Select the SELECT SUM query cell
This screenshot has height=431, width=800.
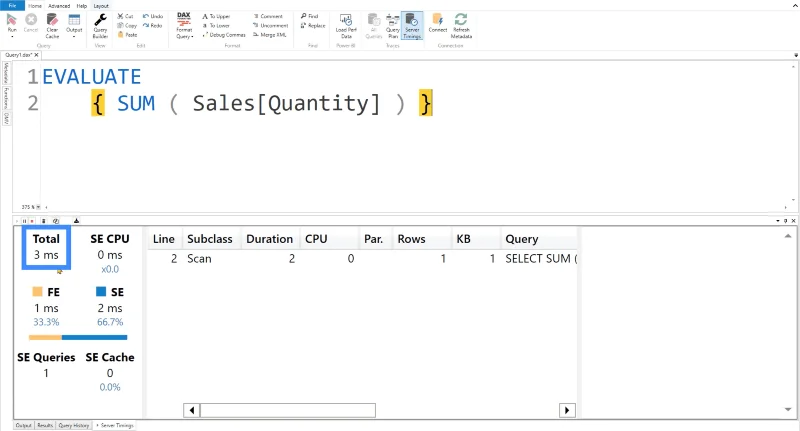(540, 259)
